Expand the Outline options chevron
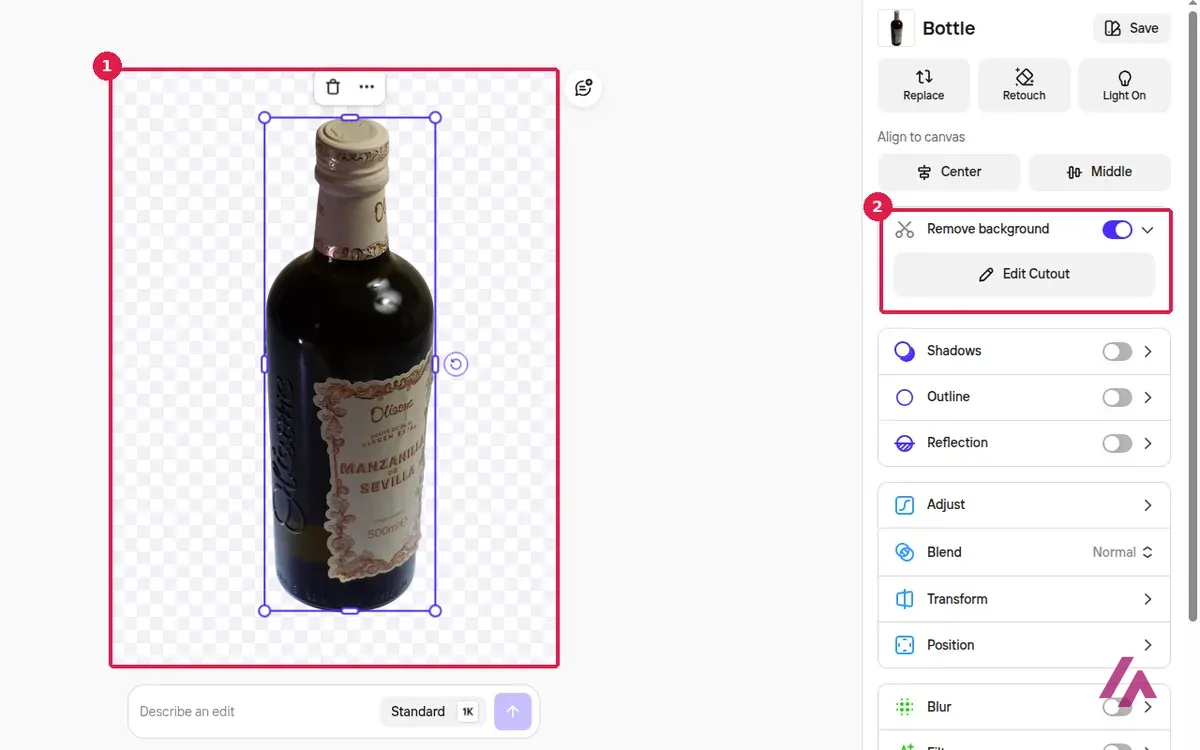The width and height of the screenshot is (1200, 750). pos(1148,397)
